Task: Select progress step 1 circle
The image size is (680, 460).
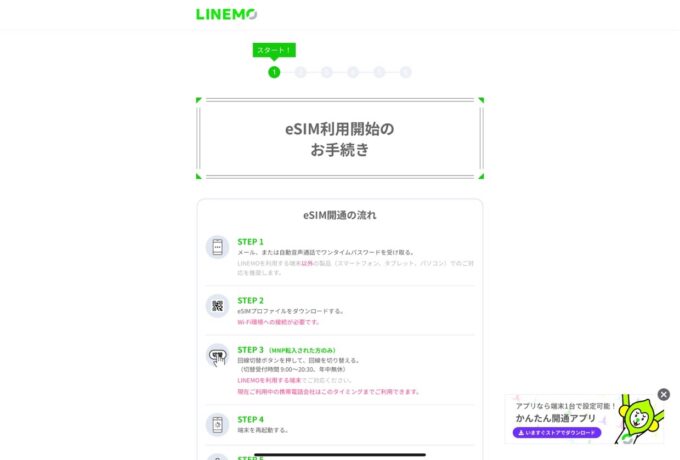Action: pyautogui.click(x=274, y=72)
